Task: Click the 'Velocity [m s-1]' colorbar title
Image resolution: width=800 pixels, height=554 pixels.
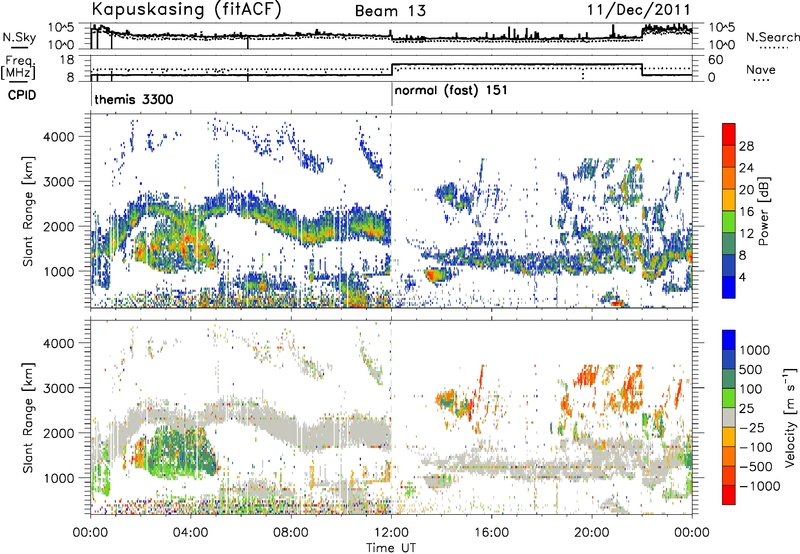Action: pyautogui.click(x=790, y=417)
